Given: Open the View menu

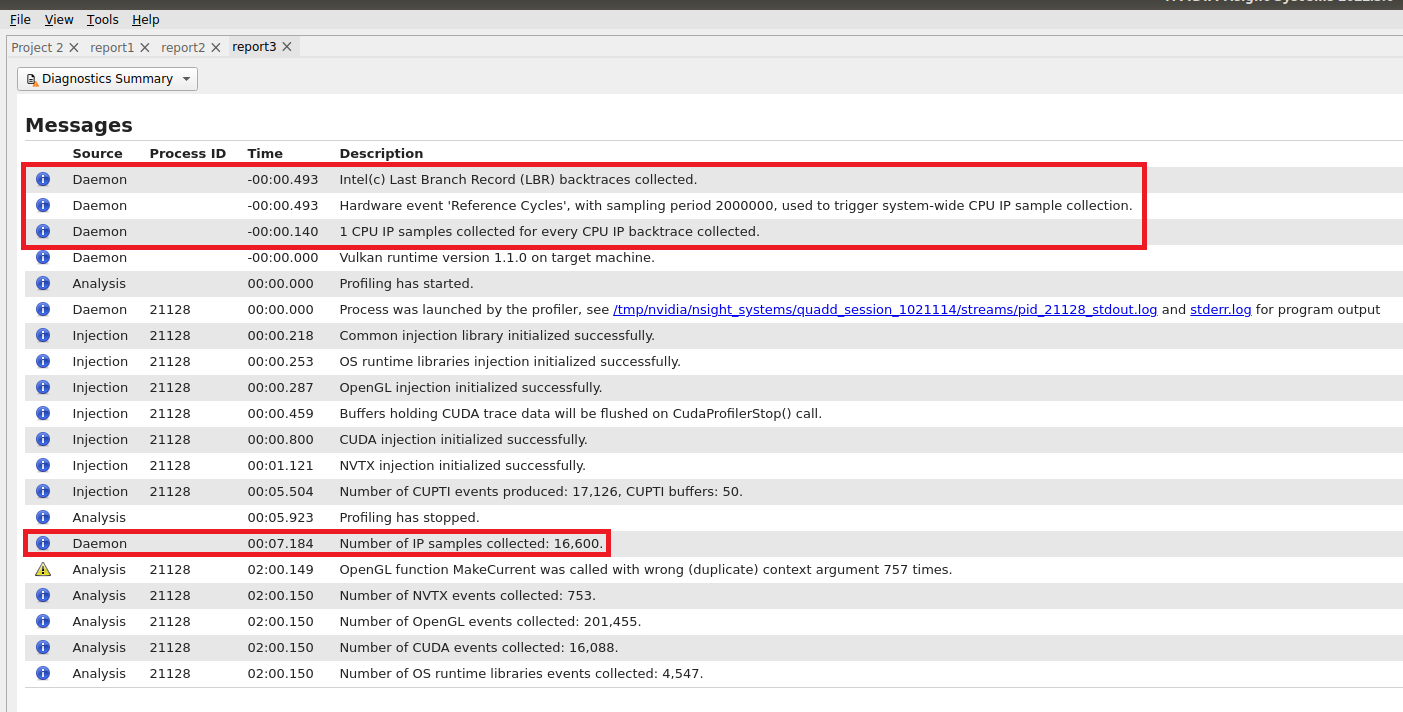Looking at the screenshot, I should point(58,19).
